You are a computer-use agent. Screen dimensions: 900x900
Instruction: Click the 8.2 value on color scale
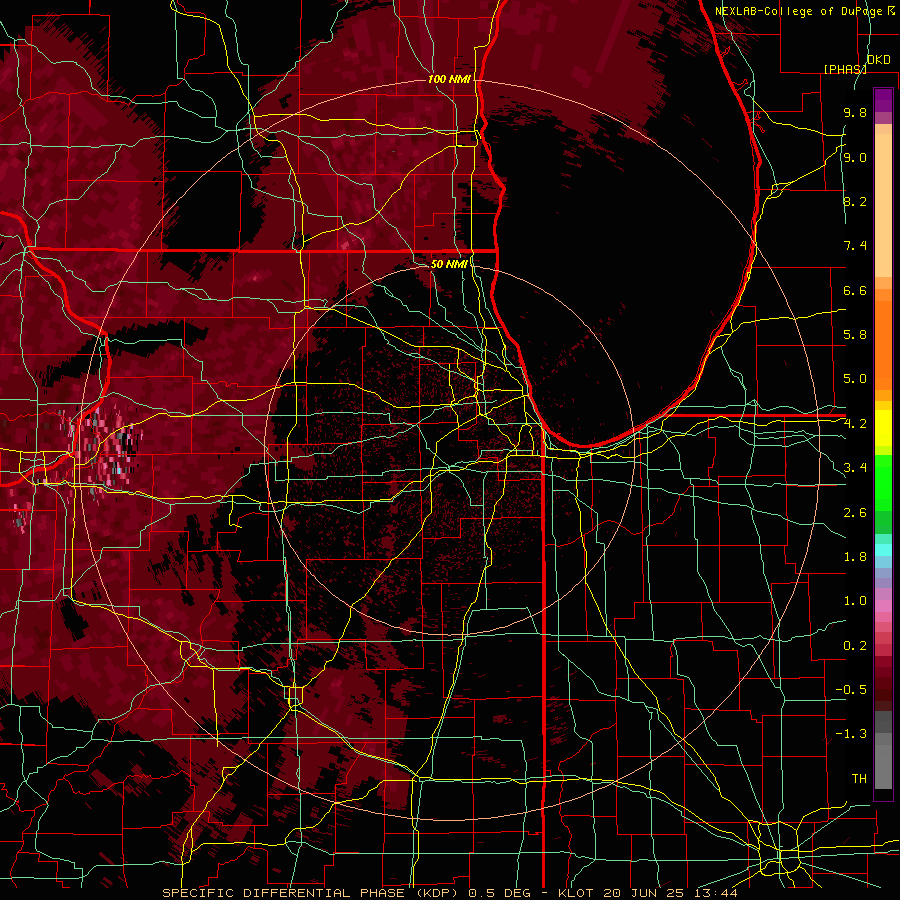pos(855,201)
